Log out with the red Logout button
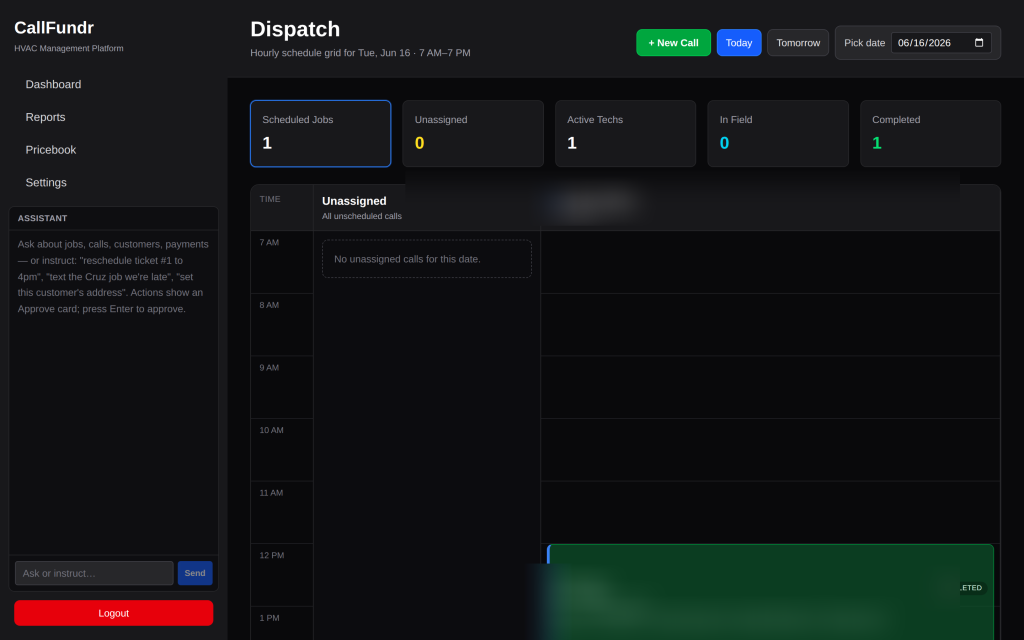 [x=114, y=613]
